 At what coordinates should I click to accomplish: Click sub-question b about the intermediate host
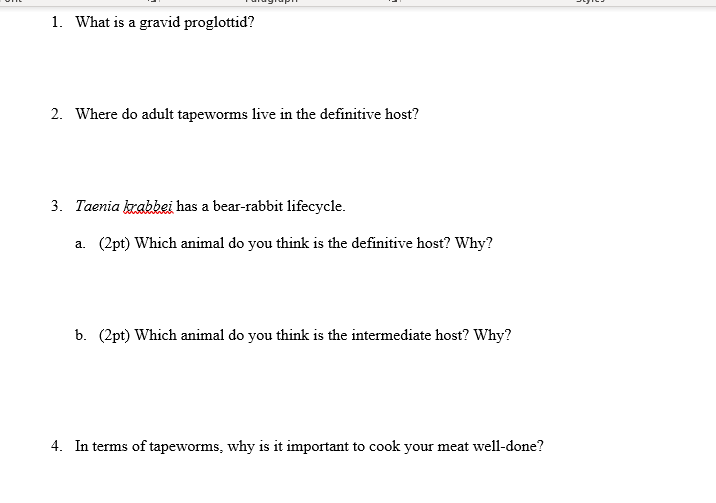point(305,335)
